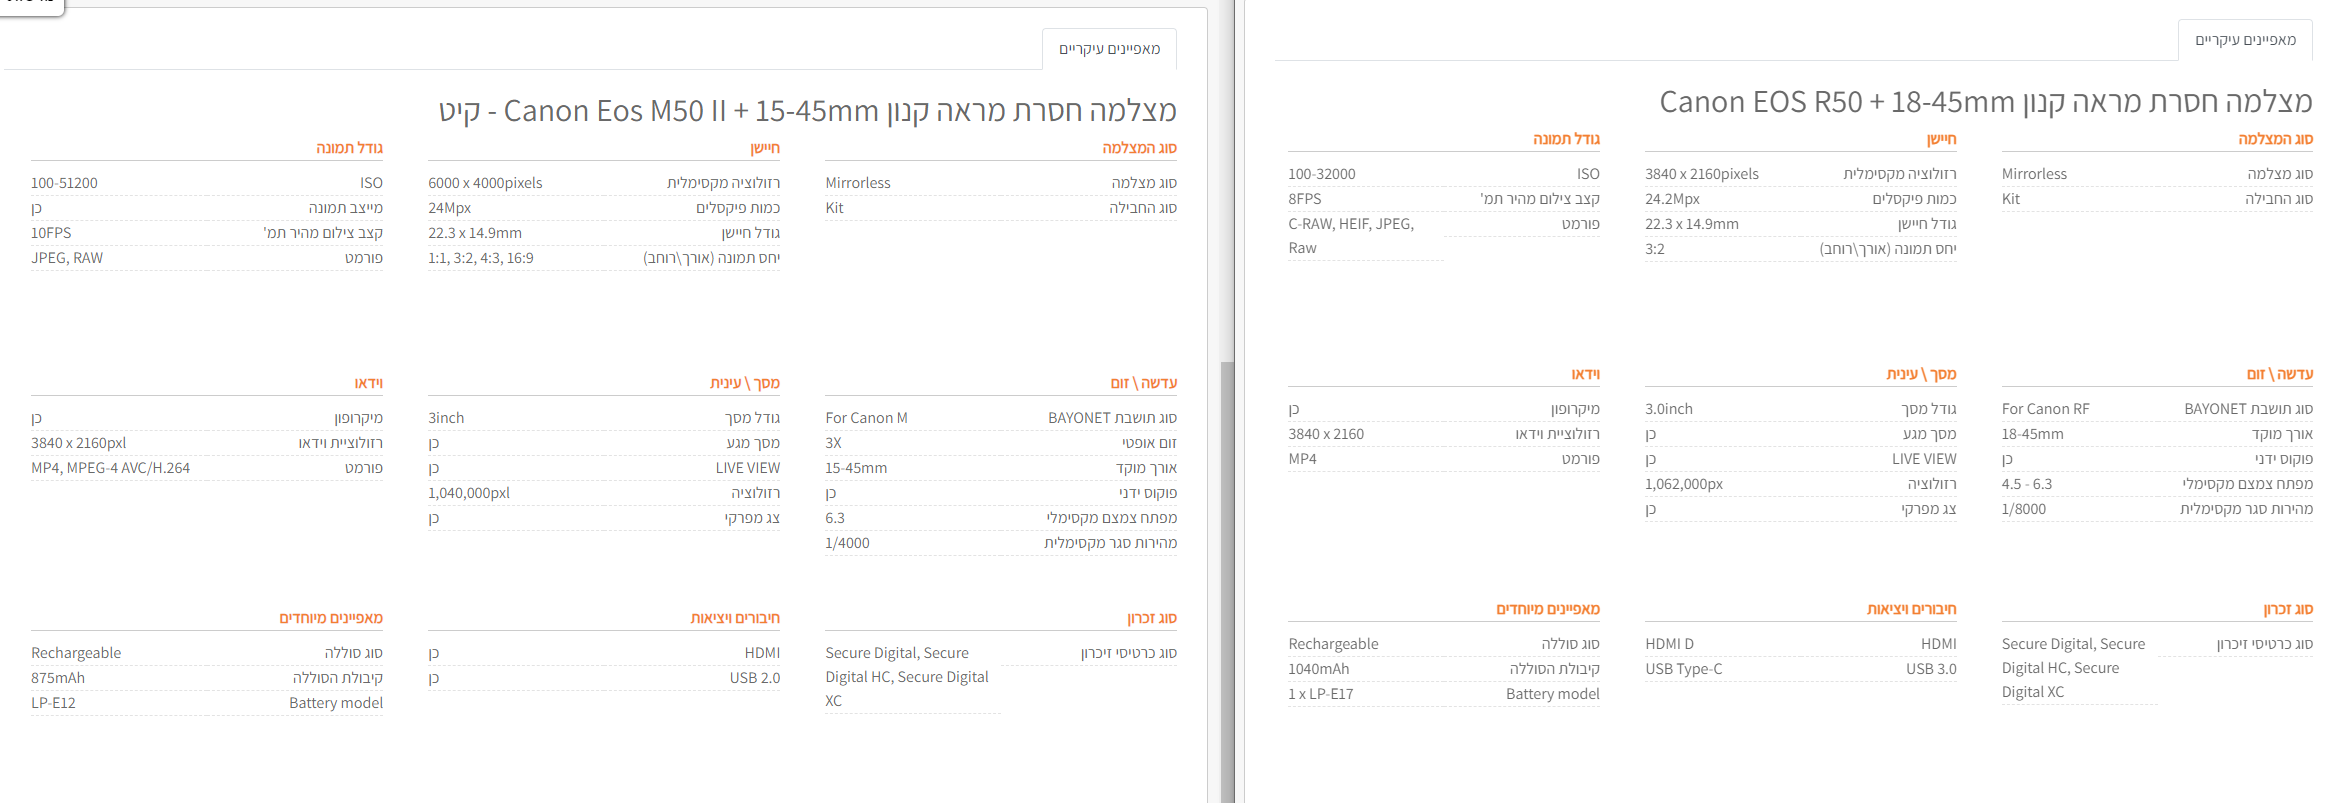Viewport: 2340px width, 803px height.
Task: Click the 'מסך \ עינית' section heading on the R50 page
Action: [1922, 374]
